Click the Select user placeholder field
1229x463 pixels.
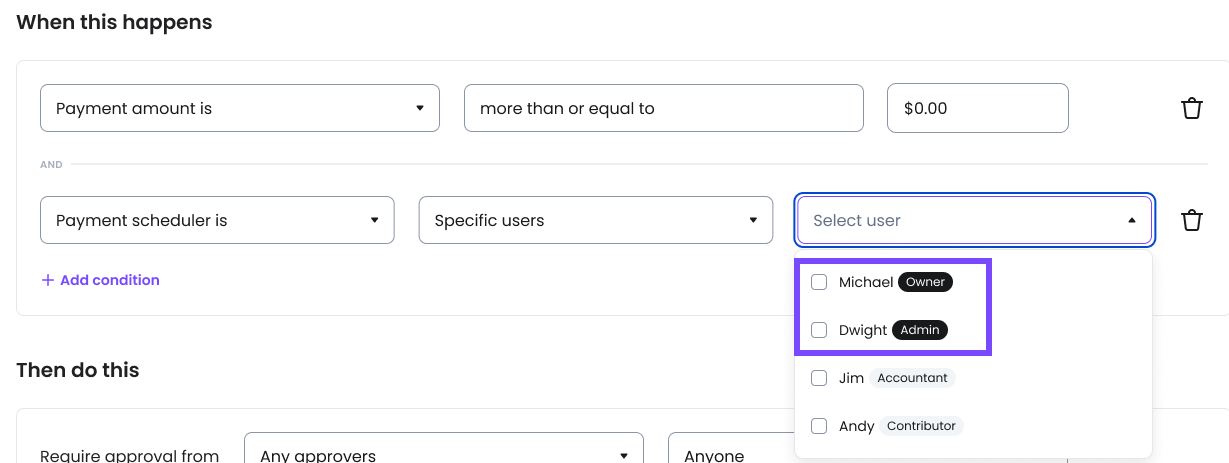coord(960,220)
